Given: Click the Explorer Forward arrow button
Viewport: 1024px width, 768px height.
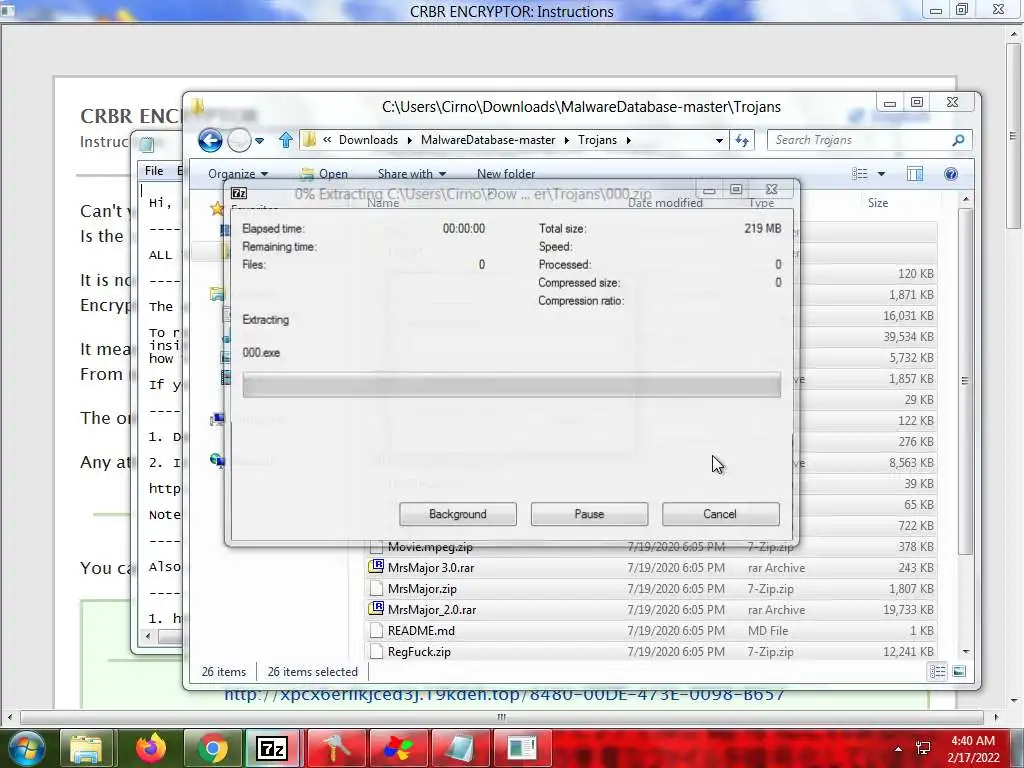Looking at the screenshot, I should [239, 140].
